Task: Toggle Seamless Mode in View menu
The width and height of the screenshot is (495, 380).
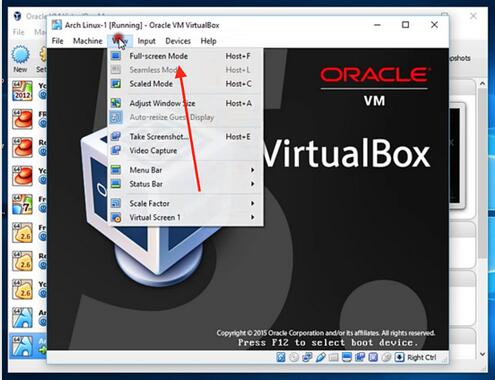Action: pos(186,70)
